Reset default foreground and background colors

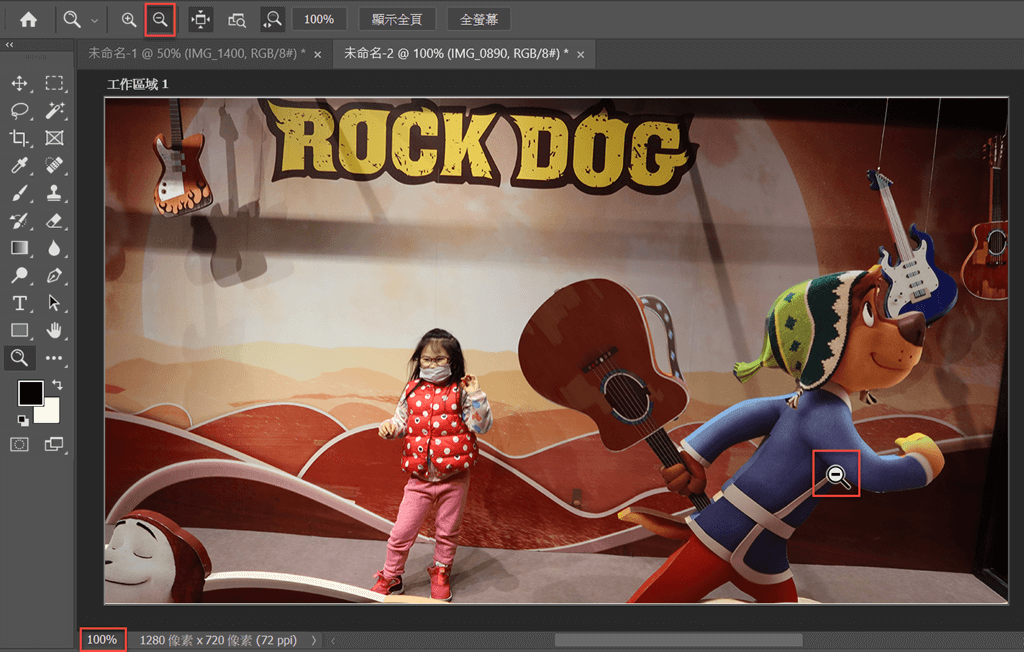coord(23,420)
